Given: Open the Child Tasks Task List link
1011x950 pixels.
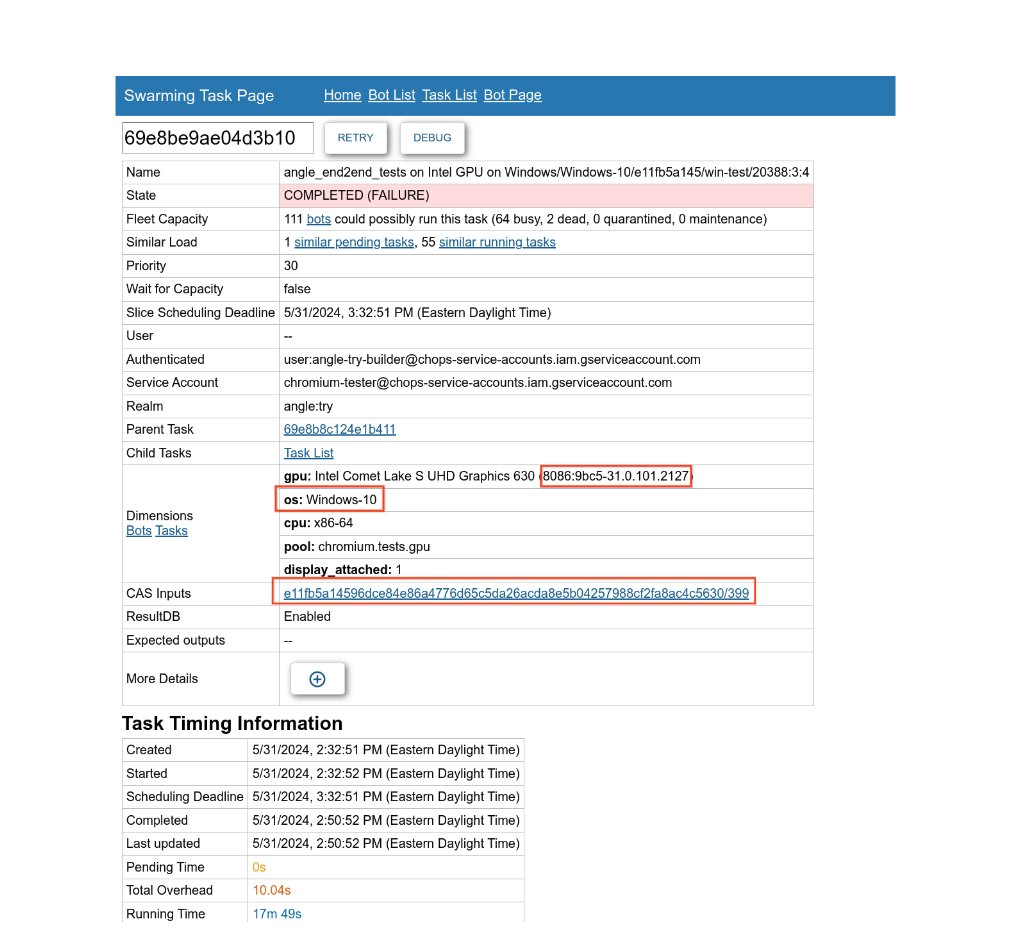Looking at the screenshot, I should (309, 453).
